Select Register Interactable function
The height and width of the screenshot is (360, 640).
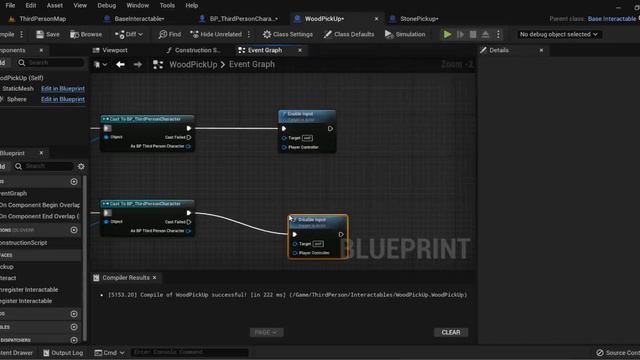click(26, 301)
